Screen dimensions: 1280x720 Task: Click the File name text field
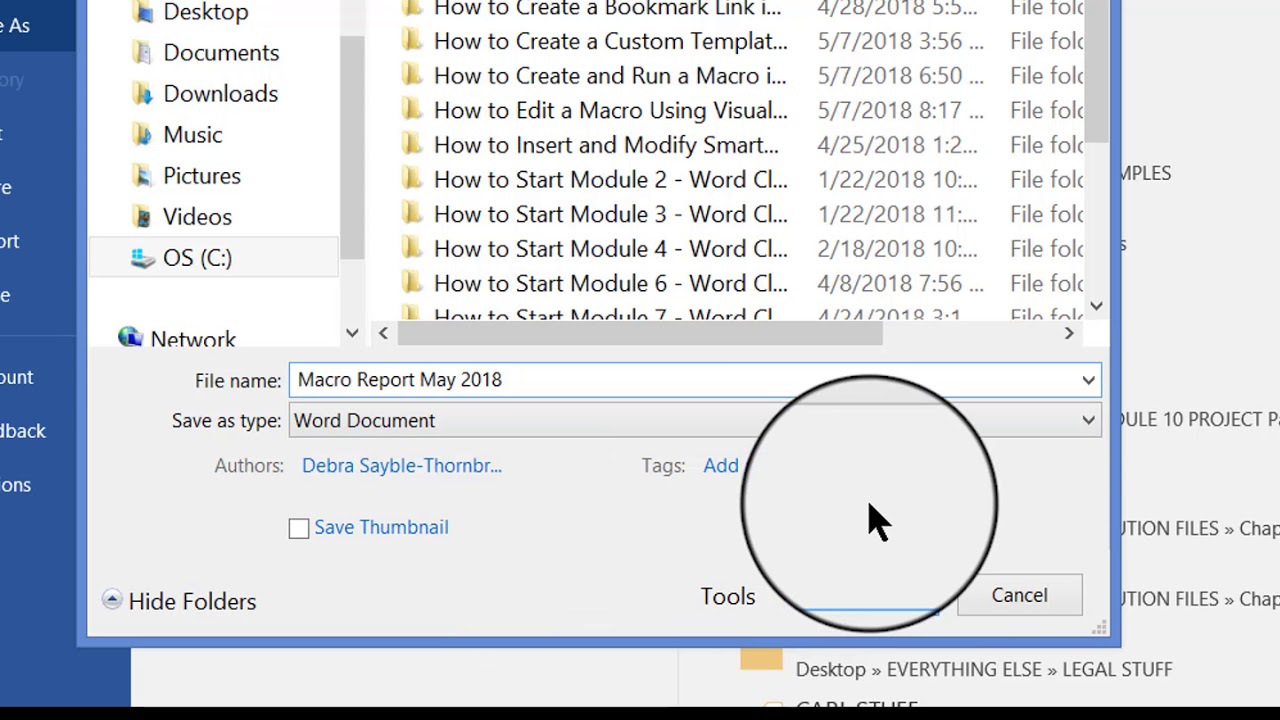coord(680,380)
